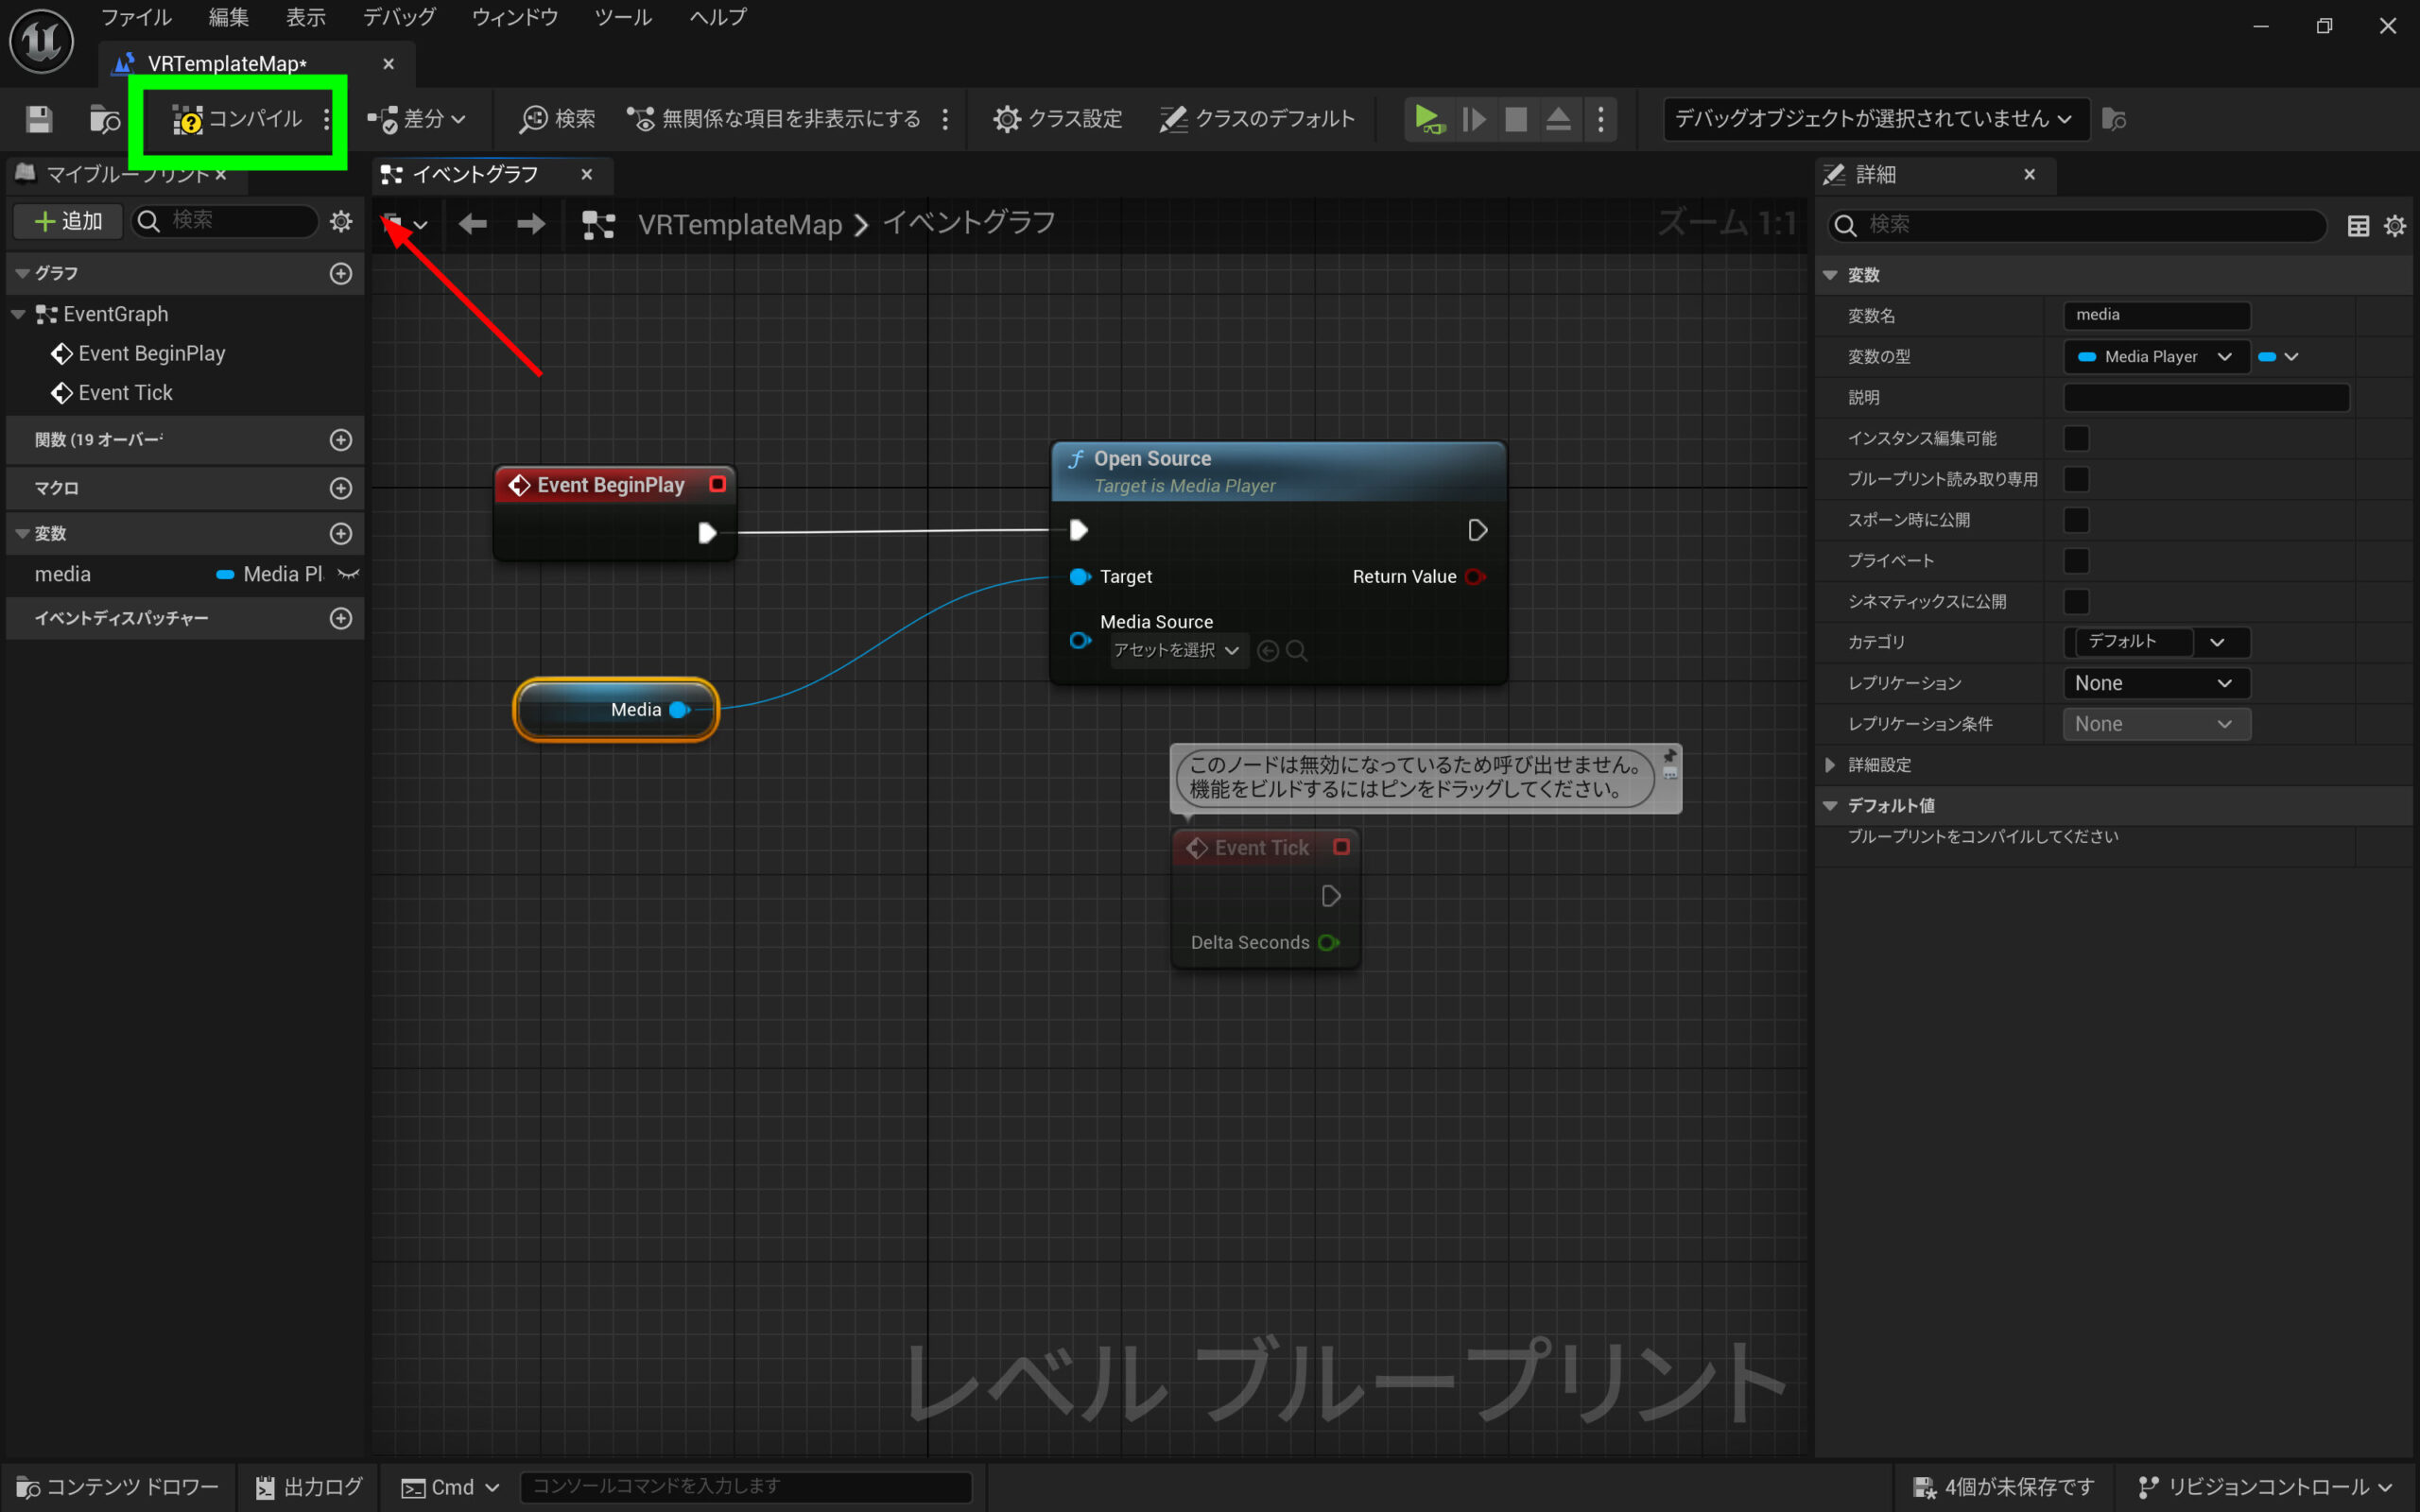Viewport: 2420px width, 1512px height.
Task: Toggle media variable eye visibility icon
Action: coord(348,574)
